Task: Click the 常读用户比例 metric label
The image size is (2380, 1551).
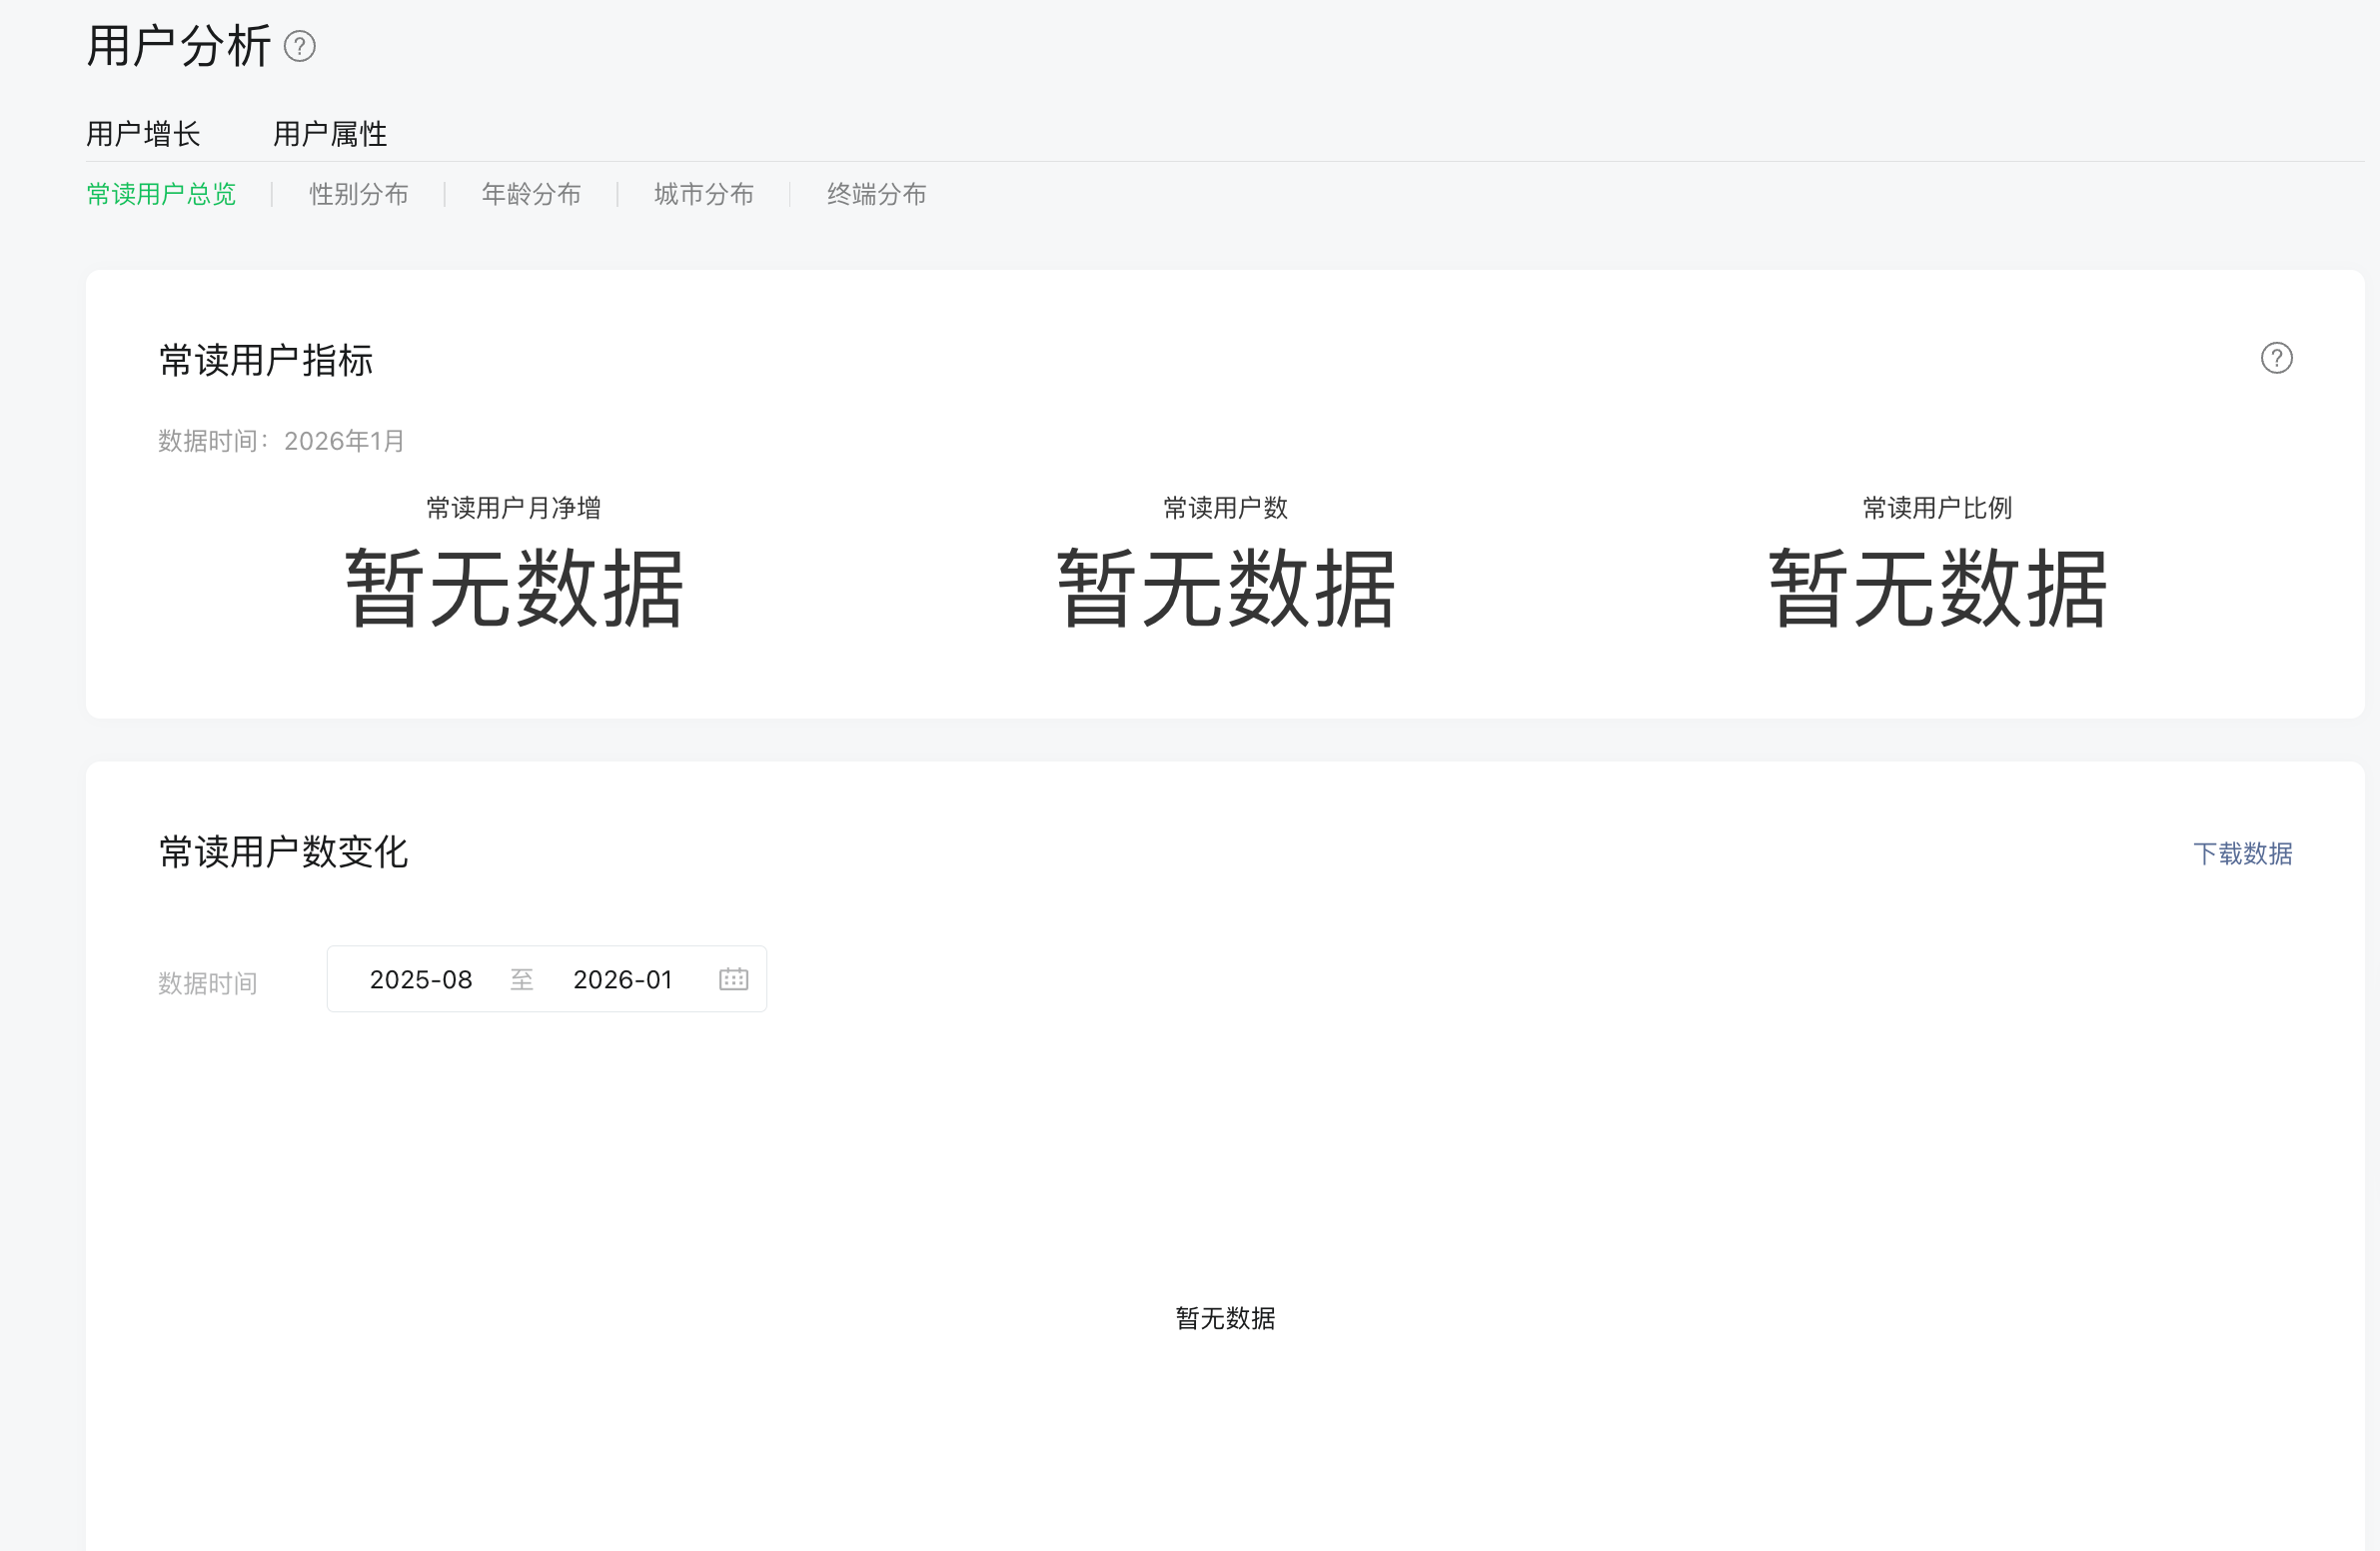Action: (1937, 508)
